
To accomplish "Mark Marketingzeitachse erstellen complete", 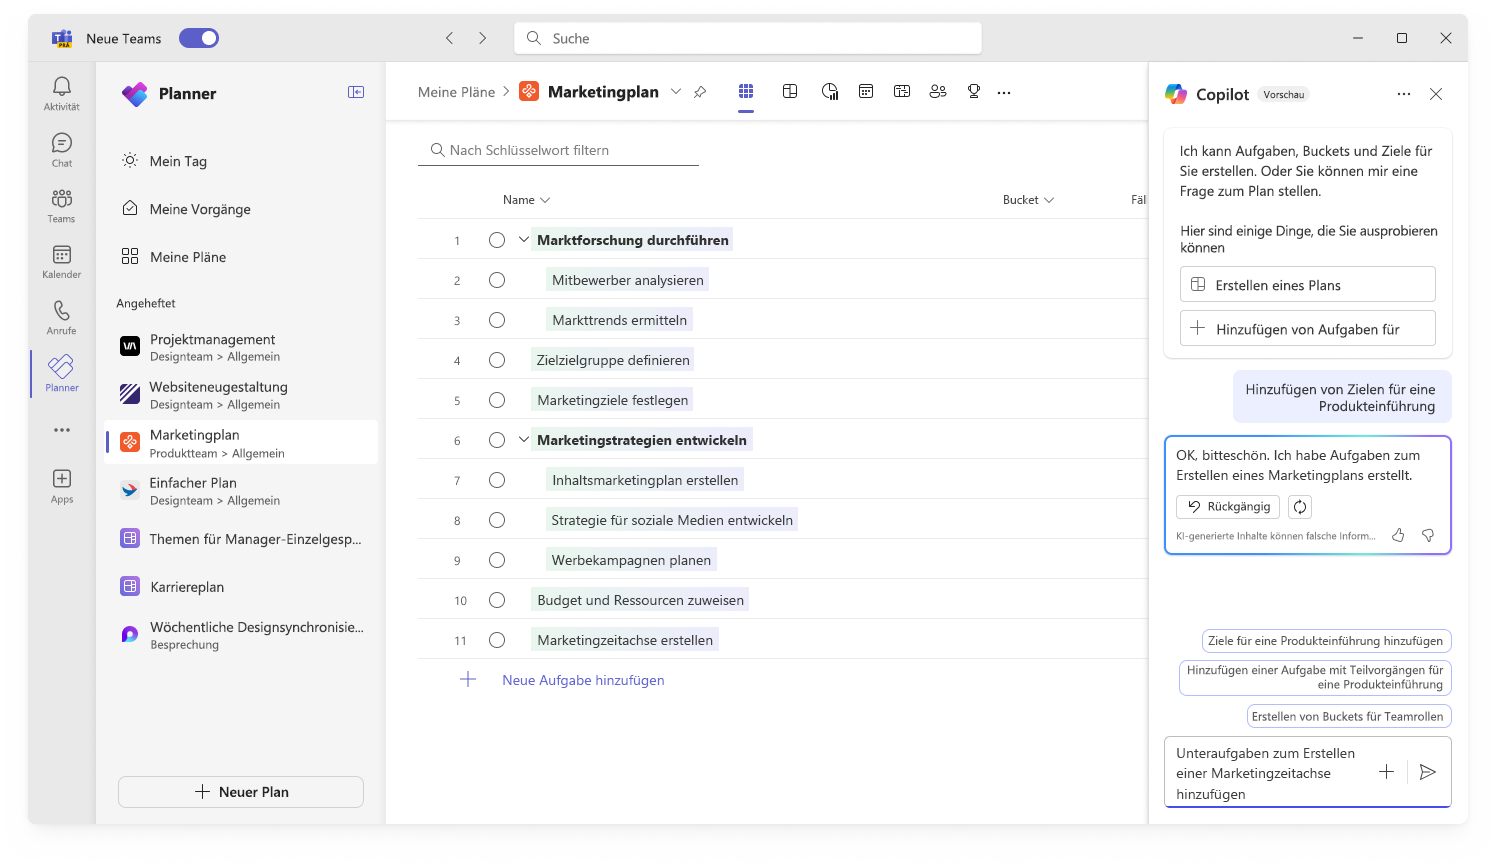I will click(497, 640).
